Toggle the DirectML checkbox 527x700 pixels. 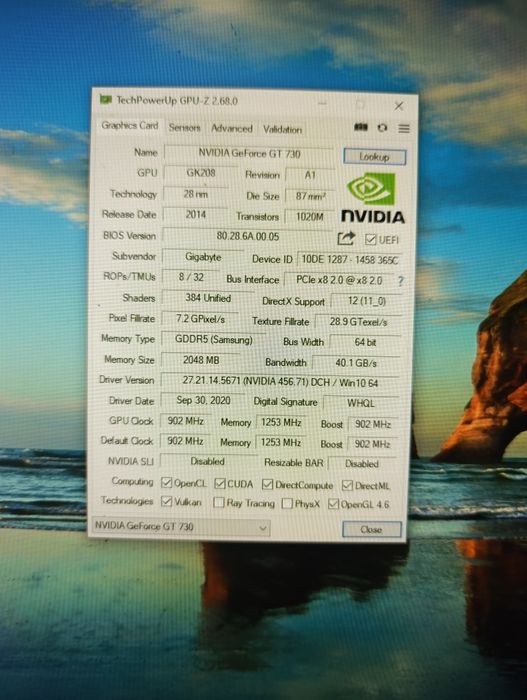tap(347, 485)
